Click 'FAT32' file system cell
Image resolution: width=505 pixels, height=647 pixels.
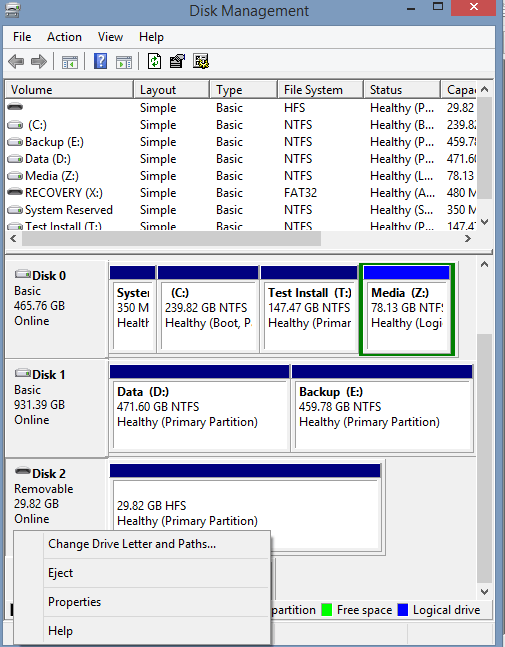click(x=300, y=193)
